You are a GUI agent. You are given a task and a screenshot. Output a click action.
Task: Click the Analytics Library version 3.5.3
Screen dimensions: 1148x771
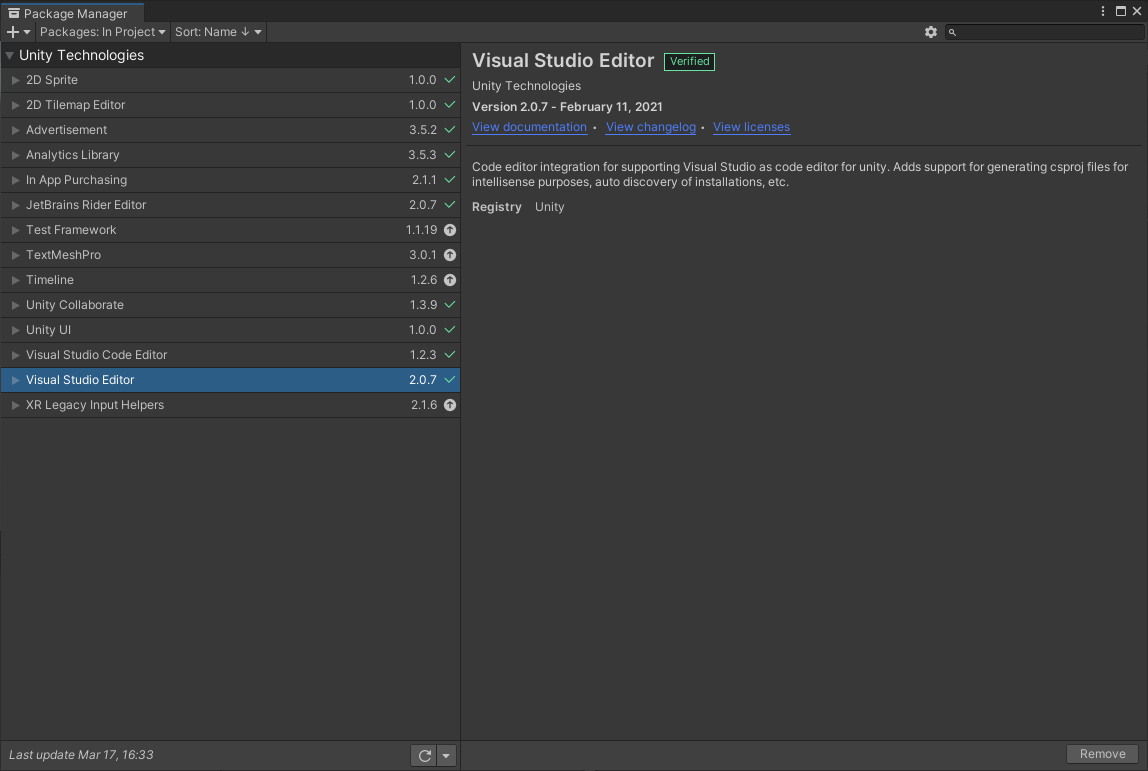tap(422, 155)
